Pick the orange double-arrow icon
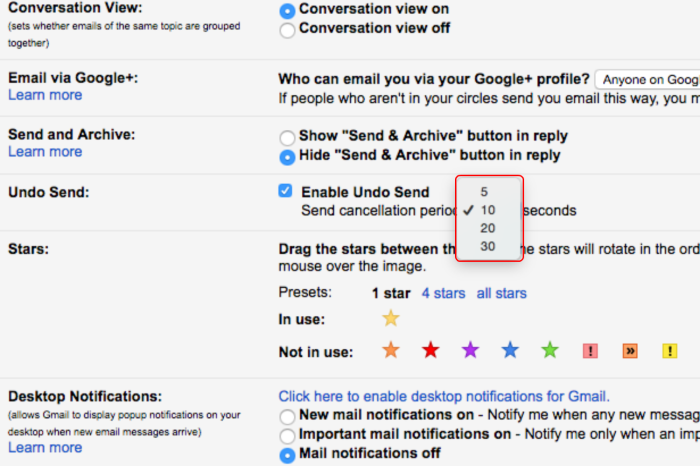700x466 pixels. coord(630,351)
